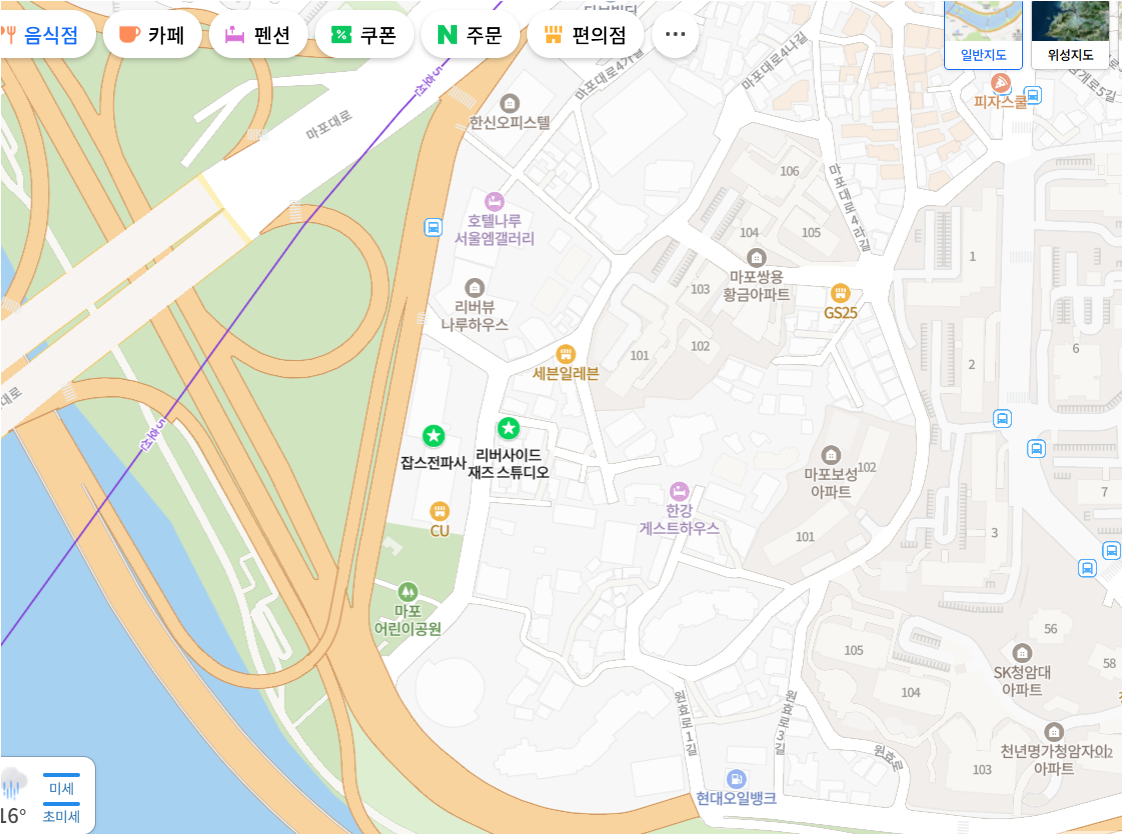This screenshot has width=1123, height=835.
Task: Click the 리버사이드 재즈 스튜디오 star marker
Action: point(509,428)
